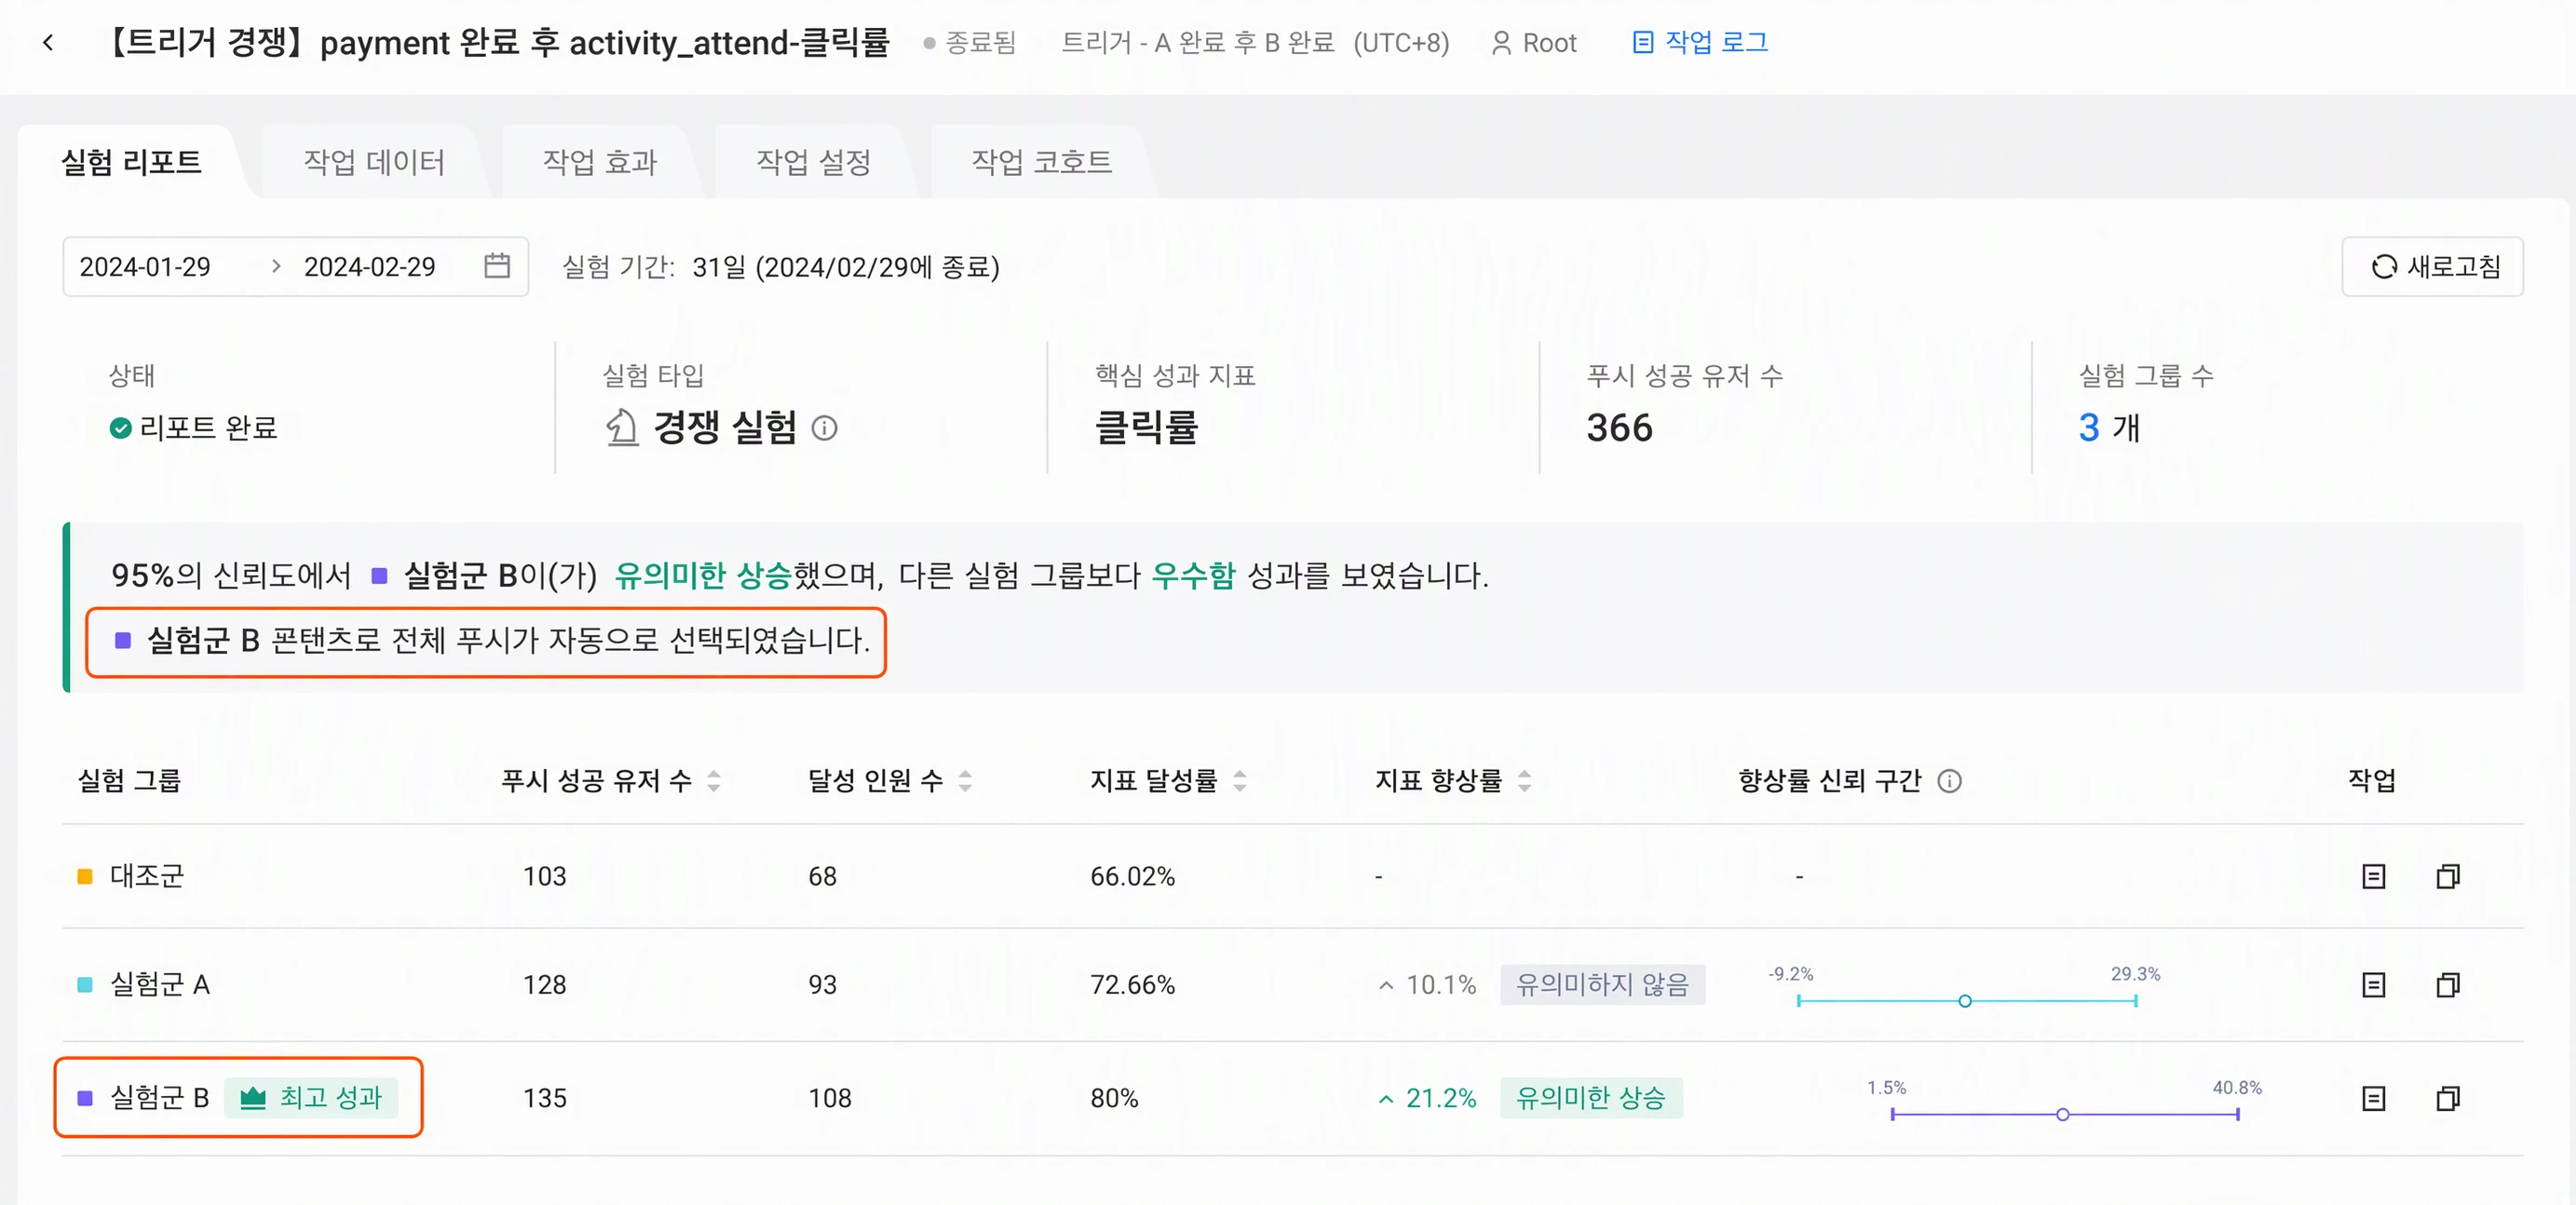Screen dimensions: 2576x1205
Task: Open details icon for 실험군 B row
Action: tap(2373, 1099)
